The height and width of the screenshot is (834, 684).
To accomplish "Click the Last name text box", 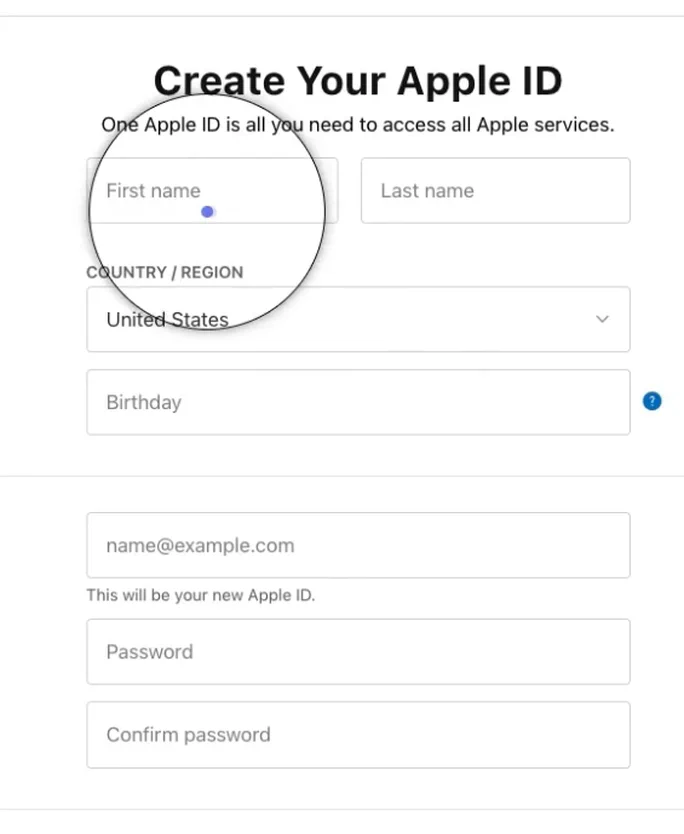I will 495,191.
